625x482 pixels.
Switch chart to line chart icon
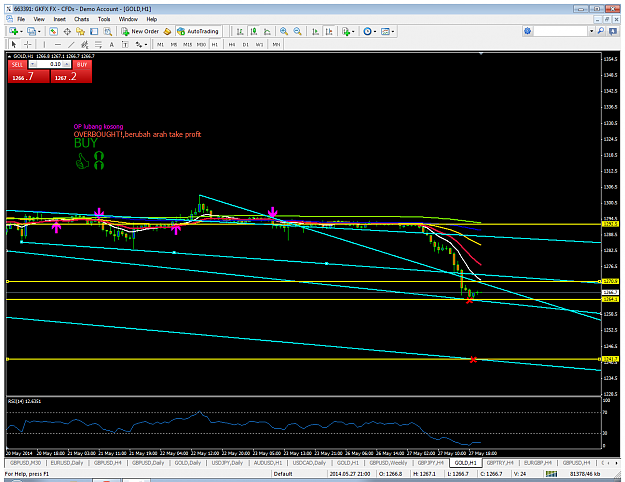[x=267, y=31]
